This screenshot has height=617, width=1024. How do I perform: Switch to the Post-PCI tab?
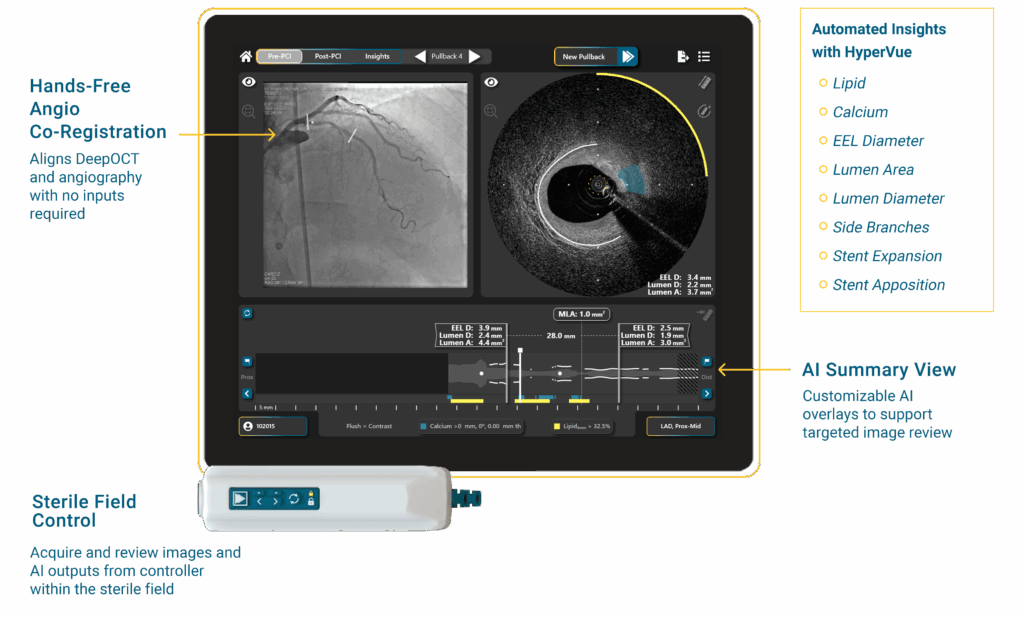coord(327,57)
